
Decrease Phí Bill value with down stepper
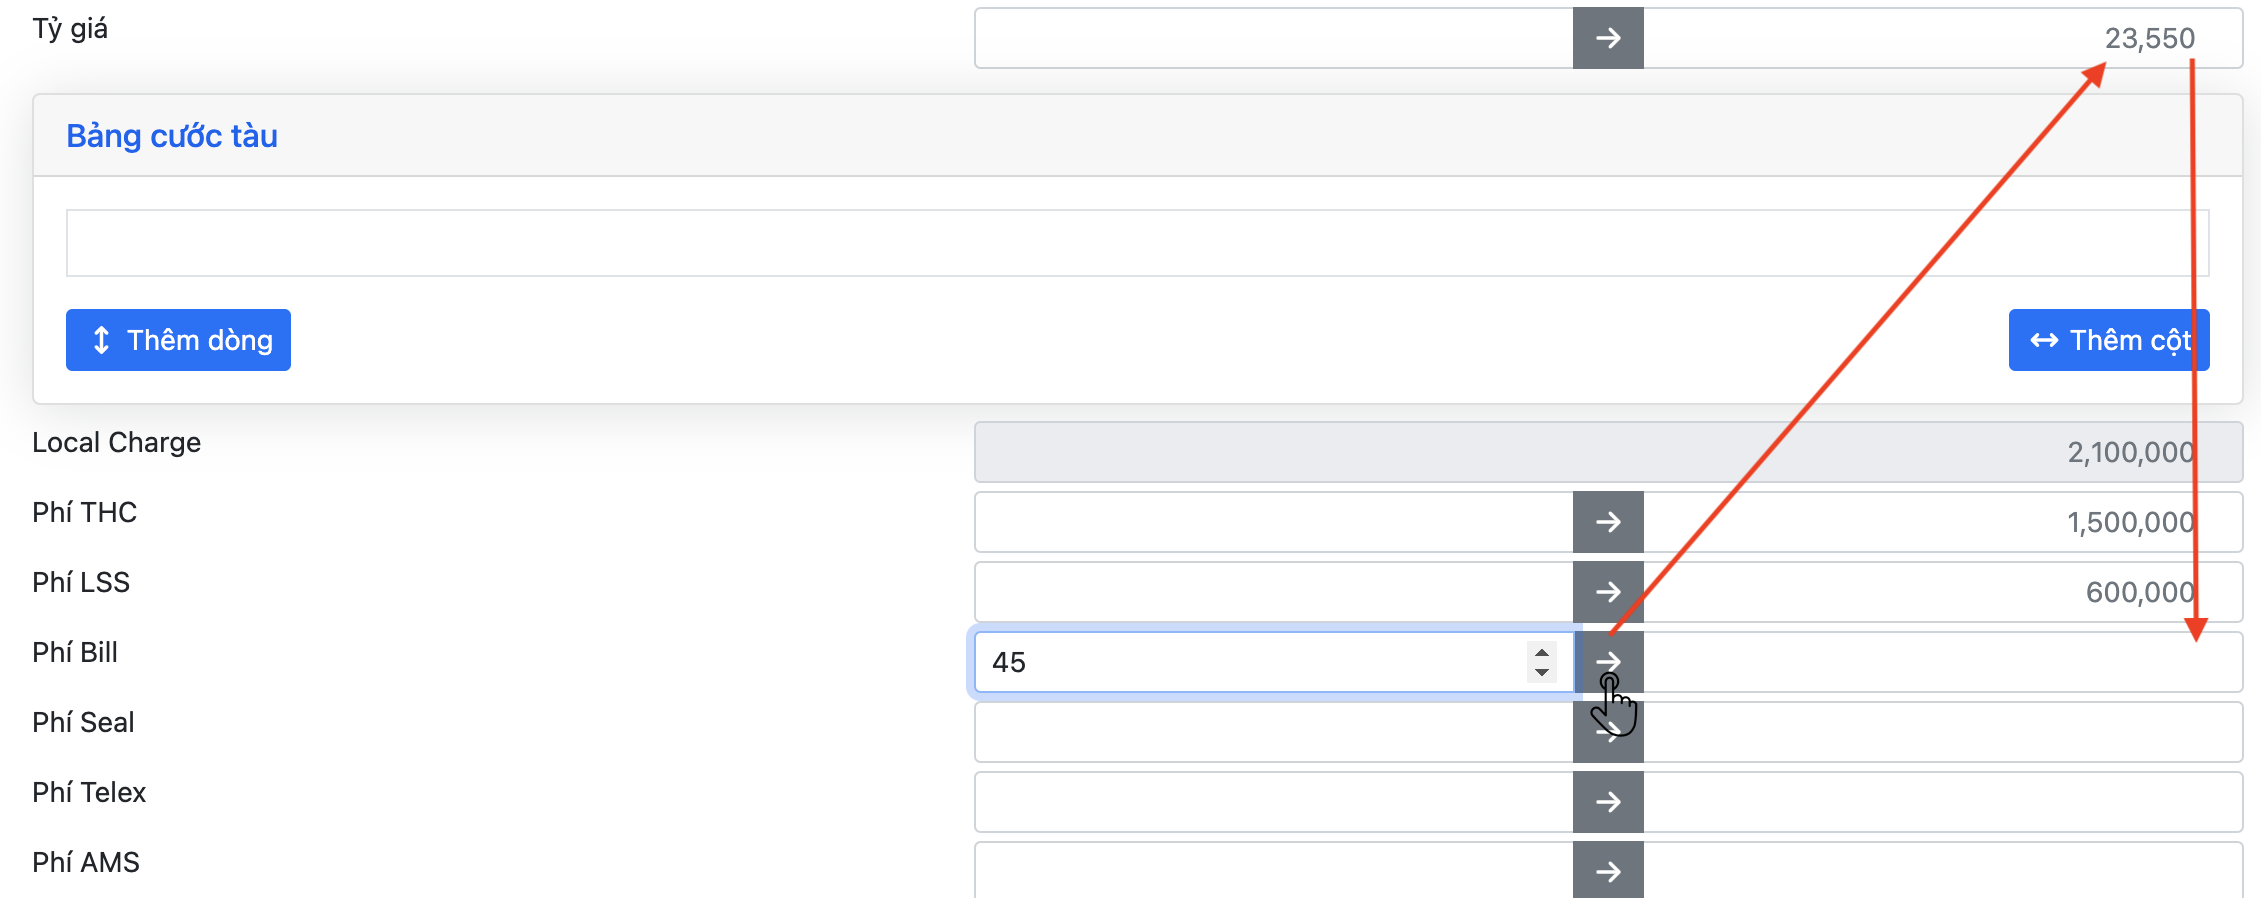click(1542, 672)
